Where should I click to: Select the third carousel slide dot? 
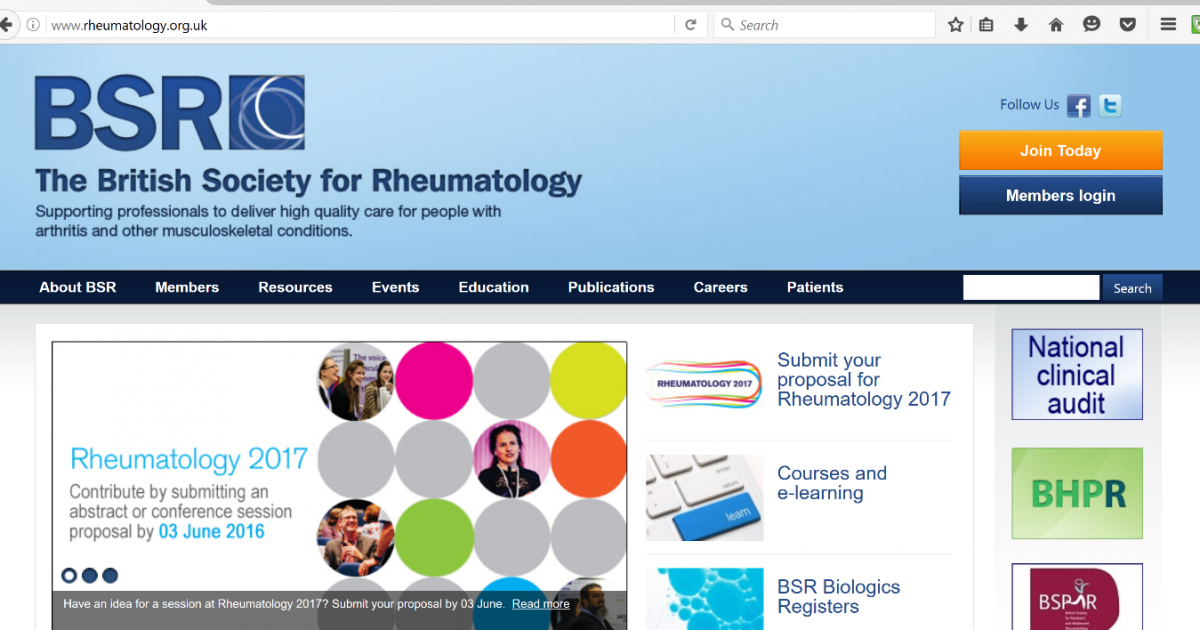pyautogui.click(x=110, y=575)
